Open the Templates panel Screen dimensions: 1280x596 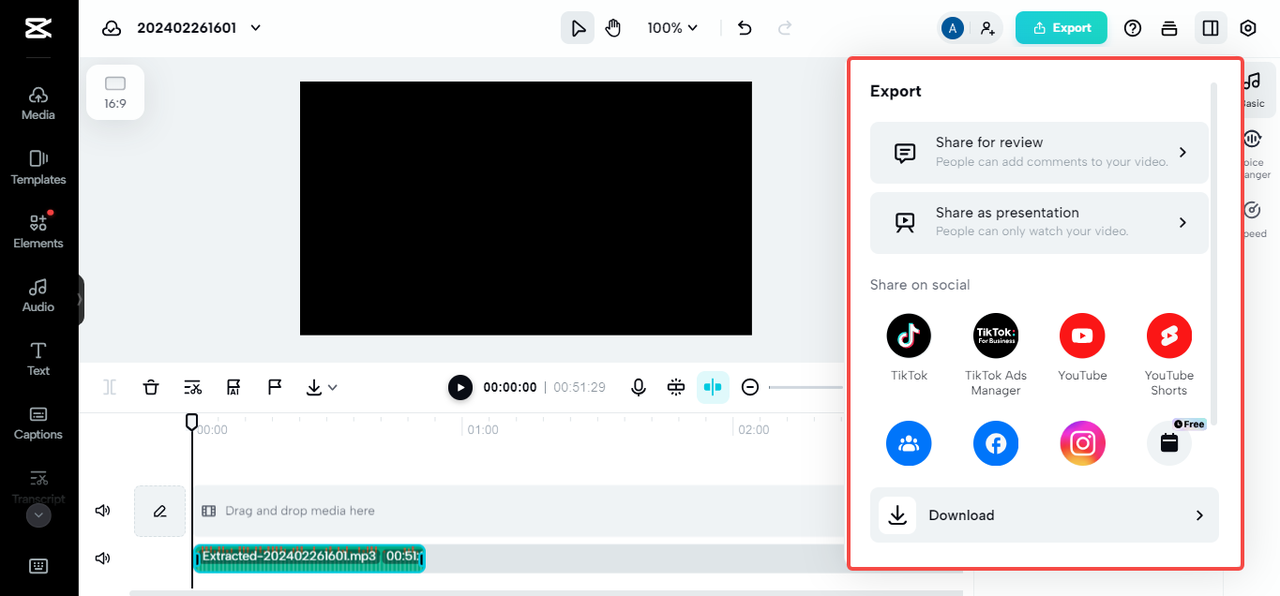(38, 167)
